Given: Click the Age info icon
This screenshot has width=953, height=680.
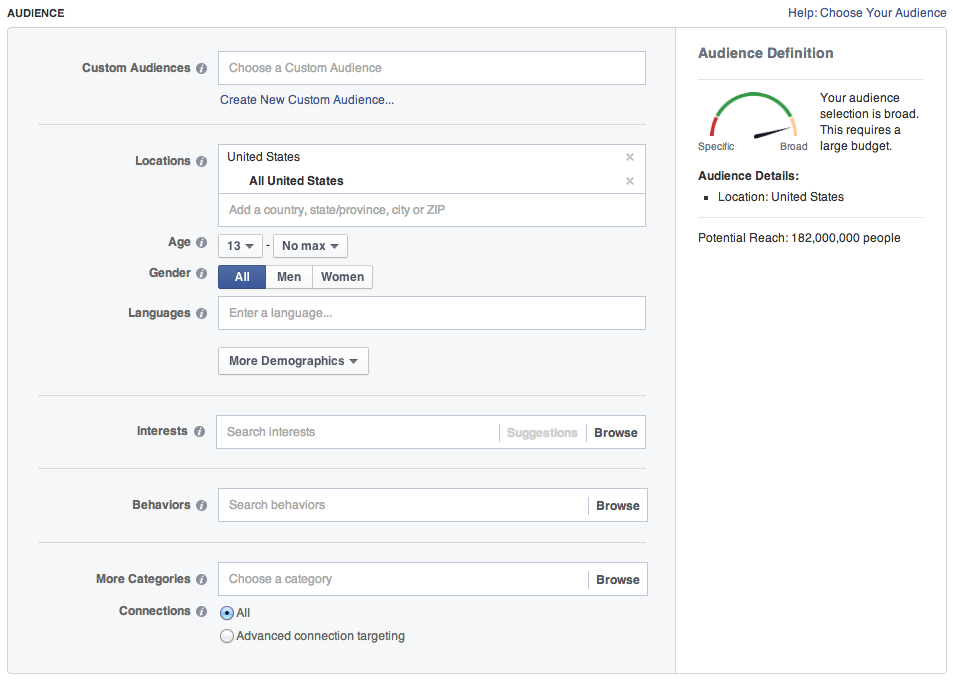Looking at the screenshot, I should point(201,242).
